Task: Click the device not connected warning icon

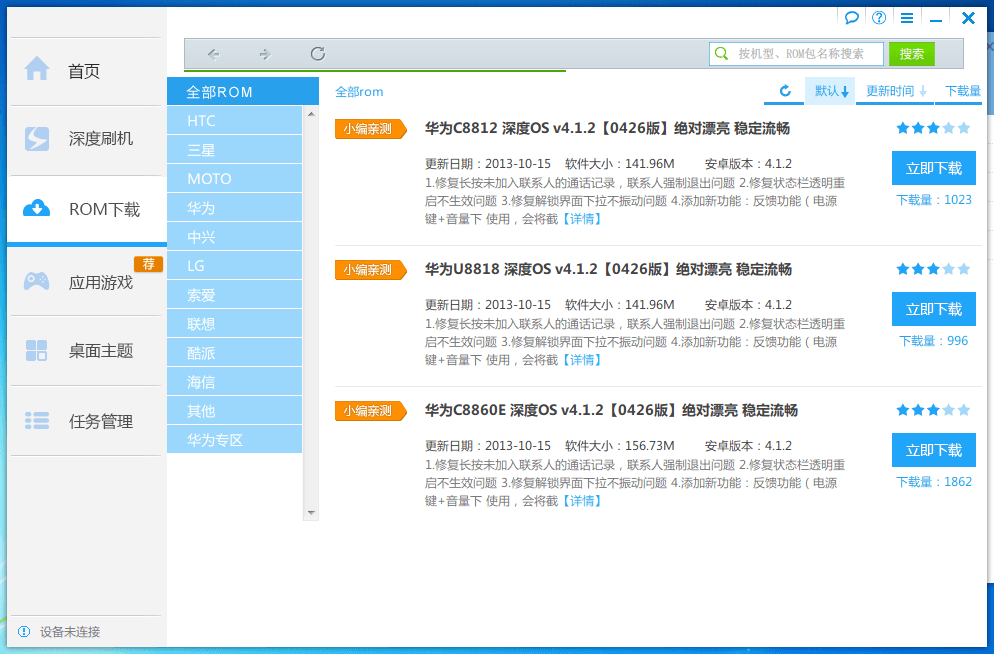Action: (24, 631)
